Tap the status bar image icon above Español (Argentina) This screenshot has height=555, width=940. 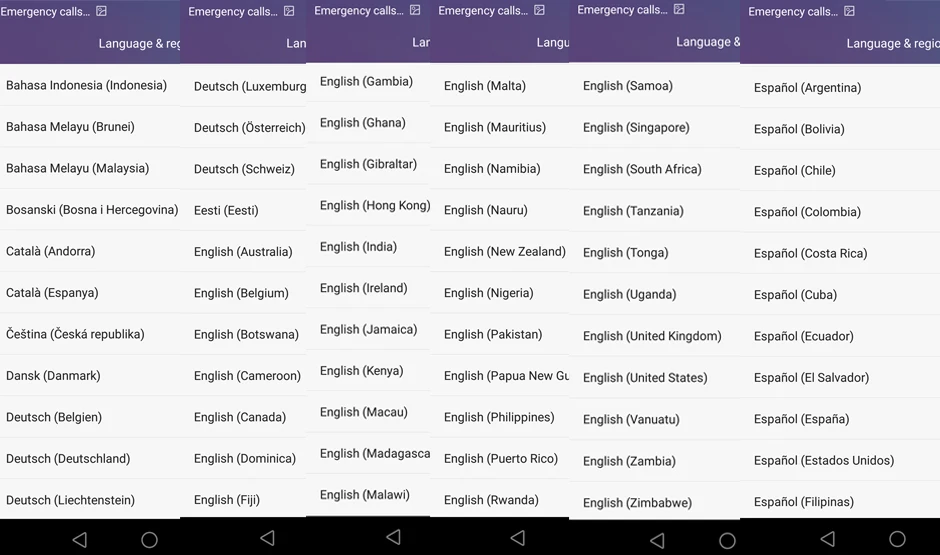pos(849,11)
